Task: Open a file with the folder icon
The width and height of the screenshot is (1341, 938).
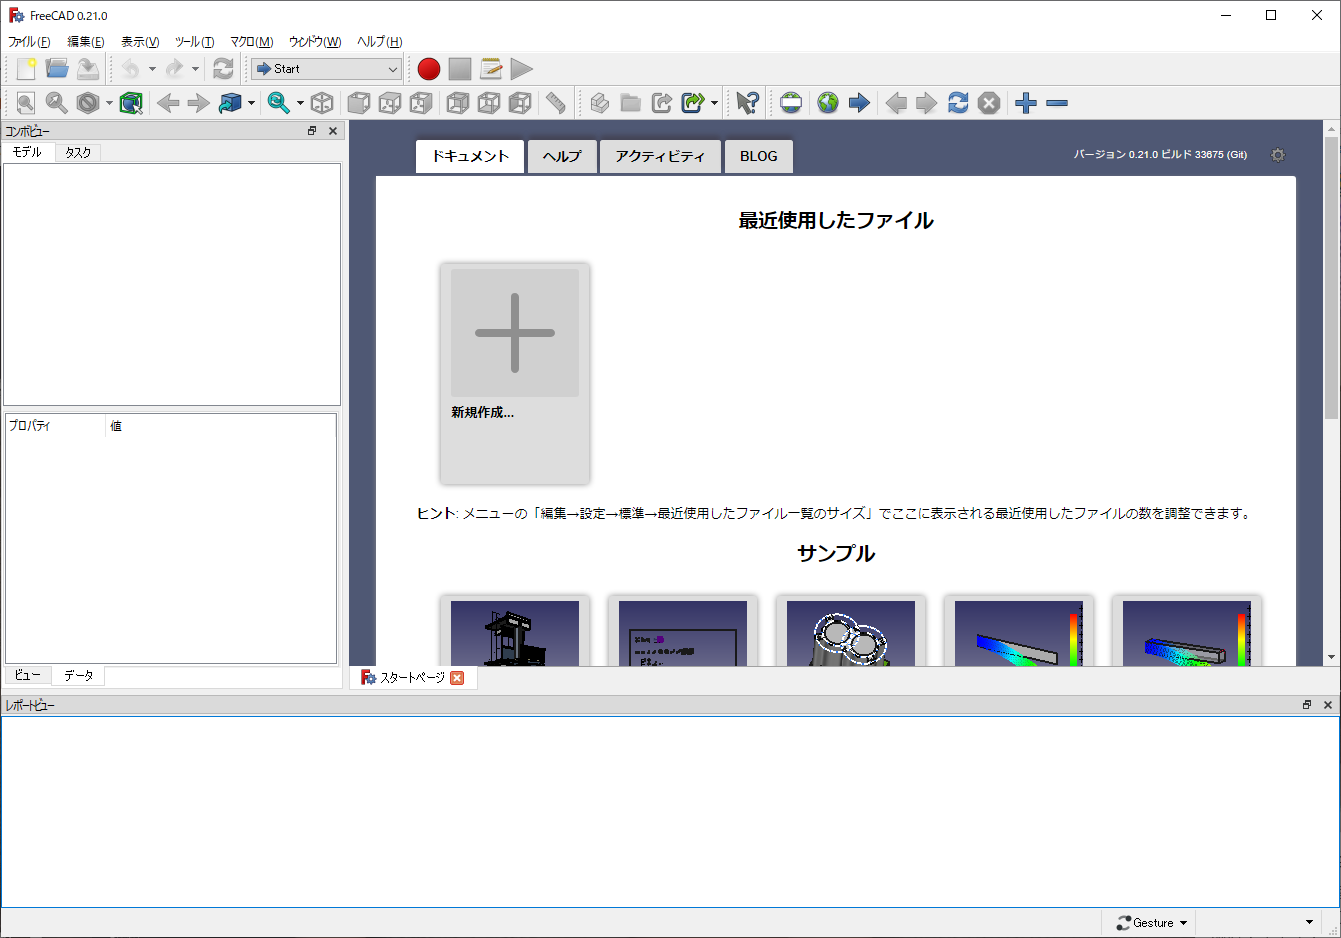Action: click(x=57, y=69)
